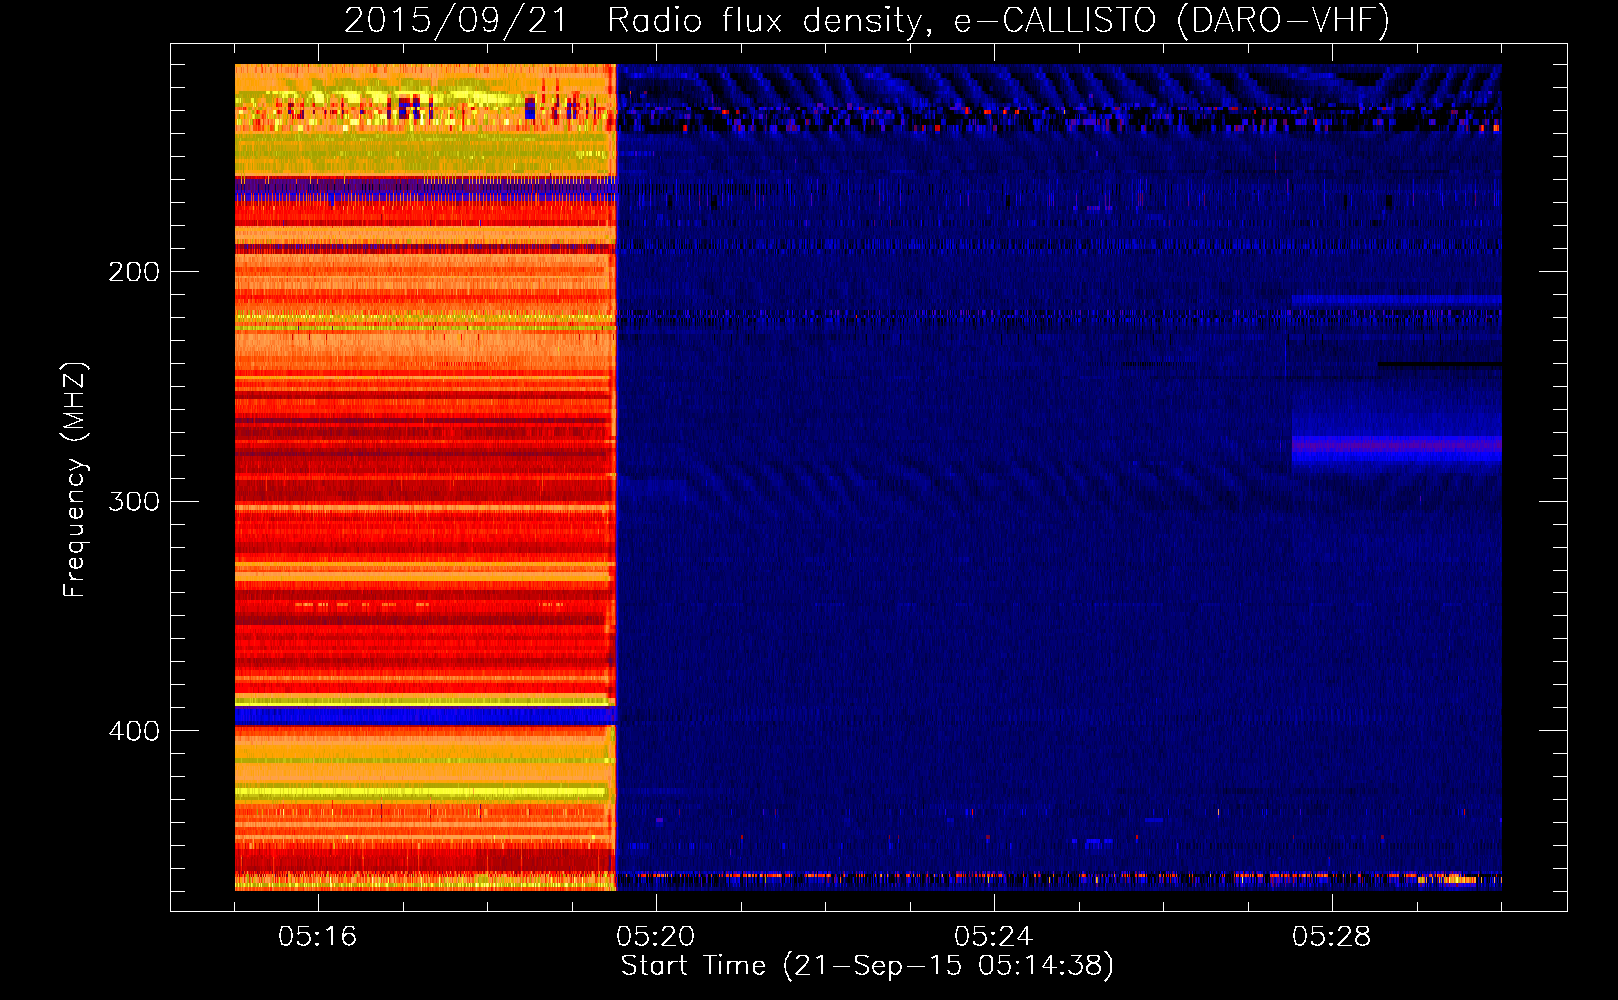Screen dimensions: 1618x1000
Task: Click the 05:20 time tick label
Action: tap(656, 937)
